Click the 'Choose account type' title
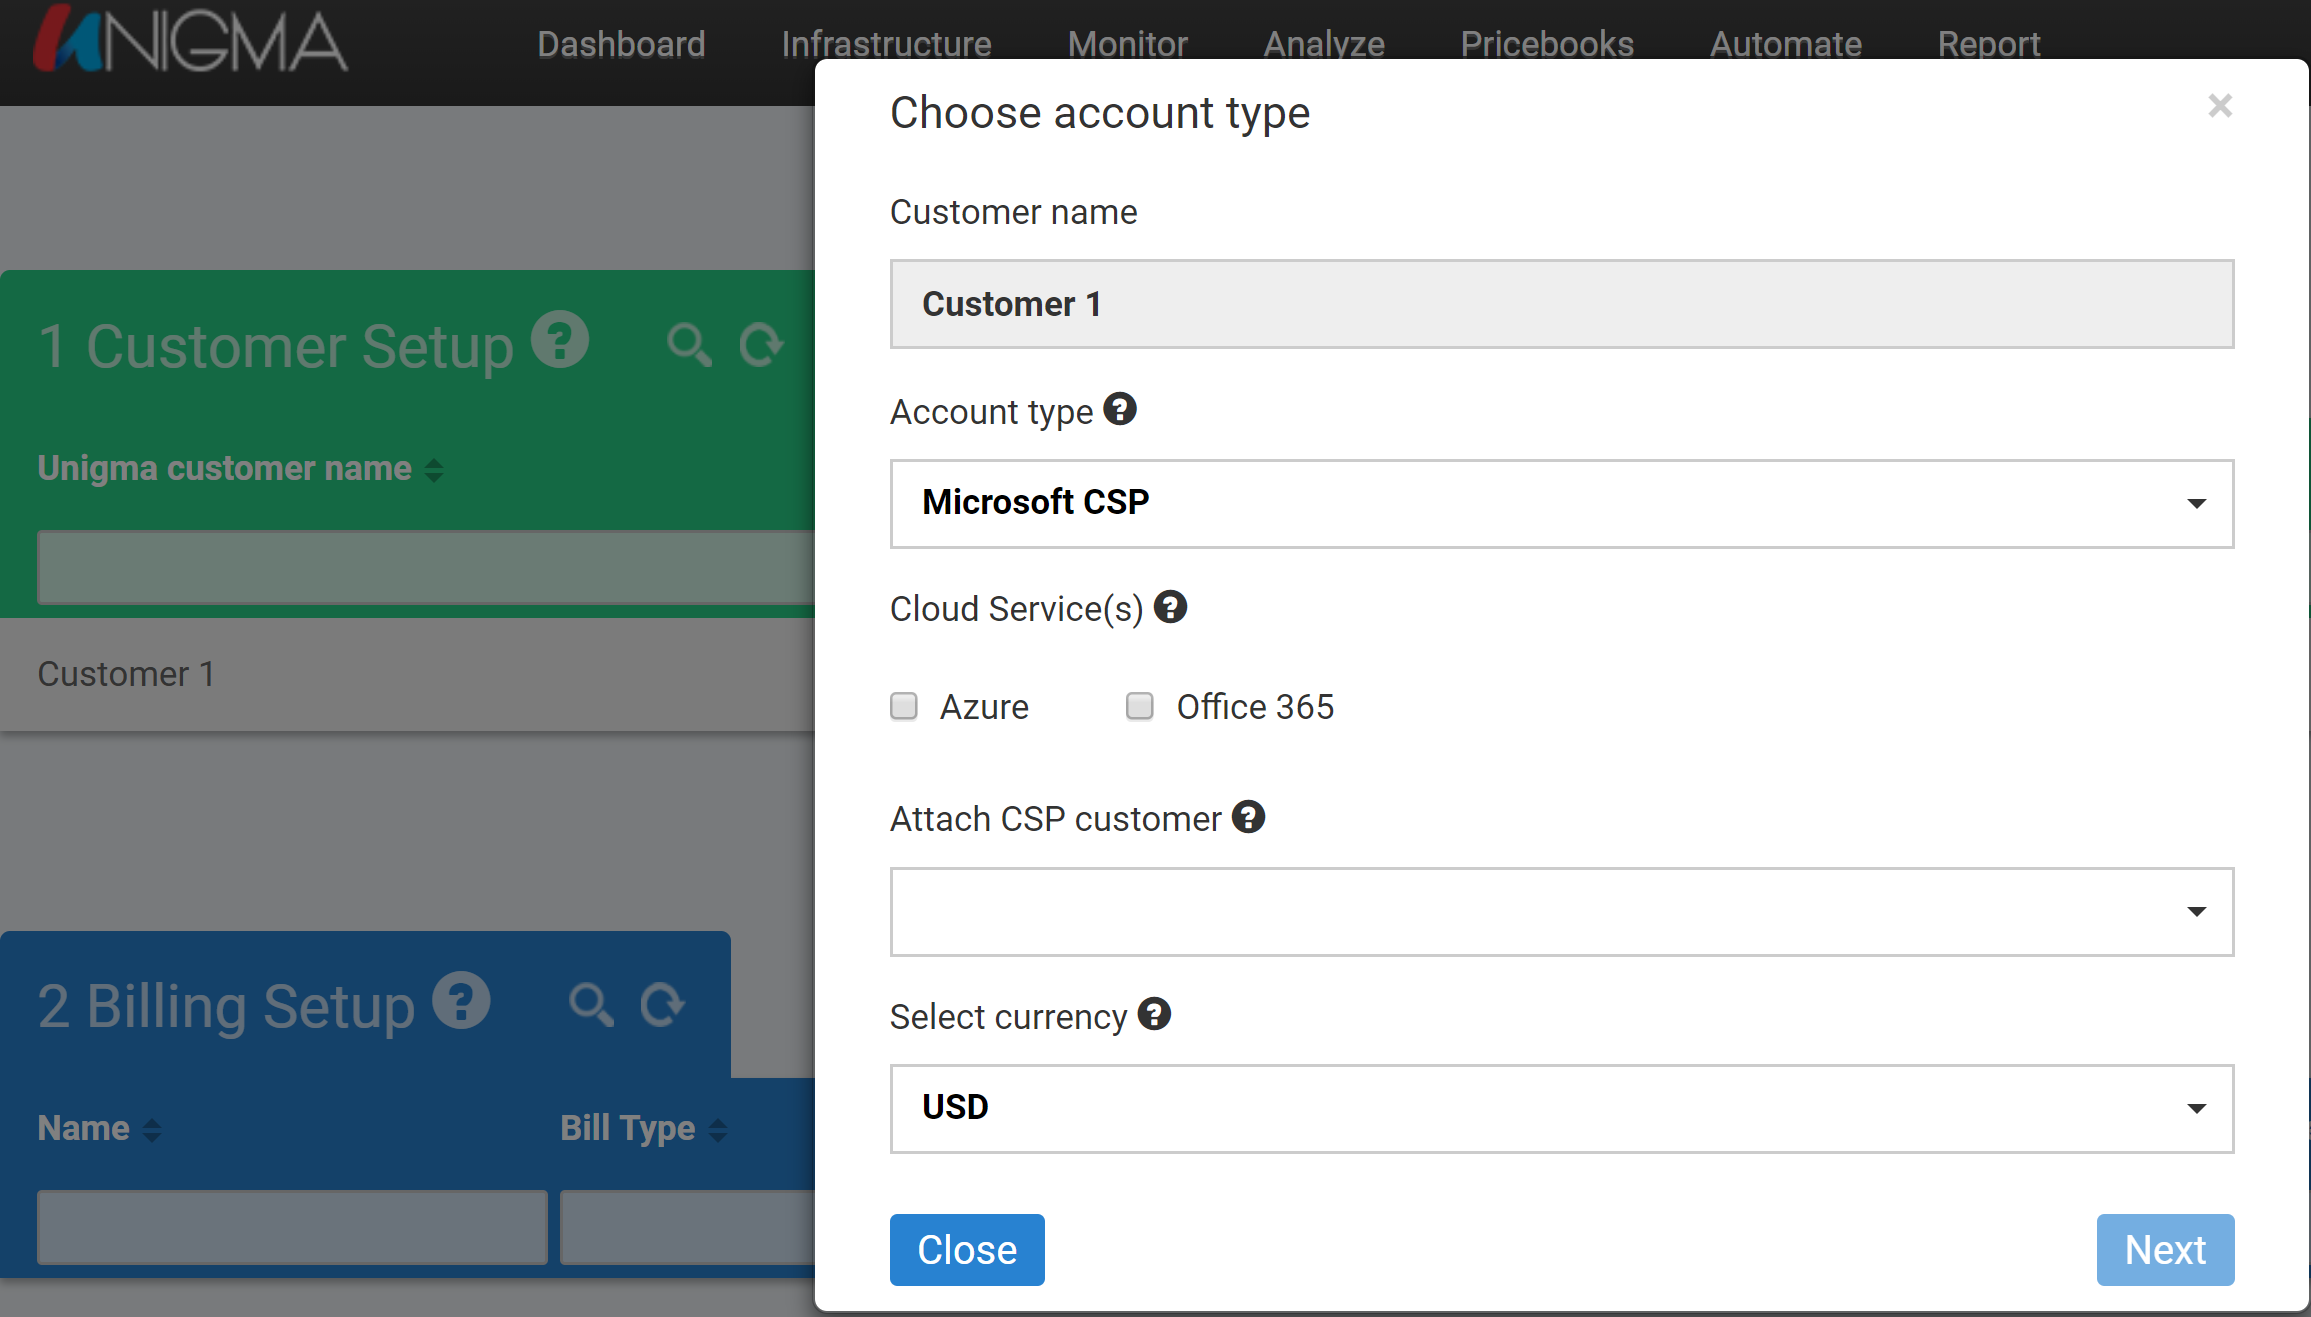Viewport: 2311px width, 1317px height. 1100,112
